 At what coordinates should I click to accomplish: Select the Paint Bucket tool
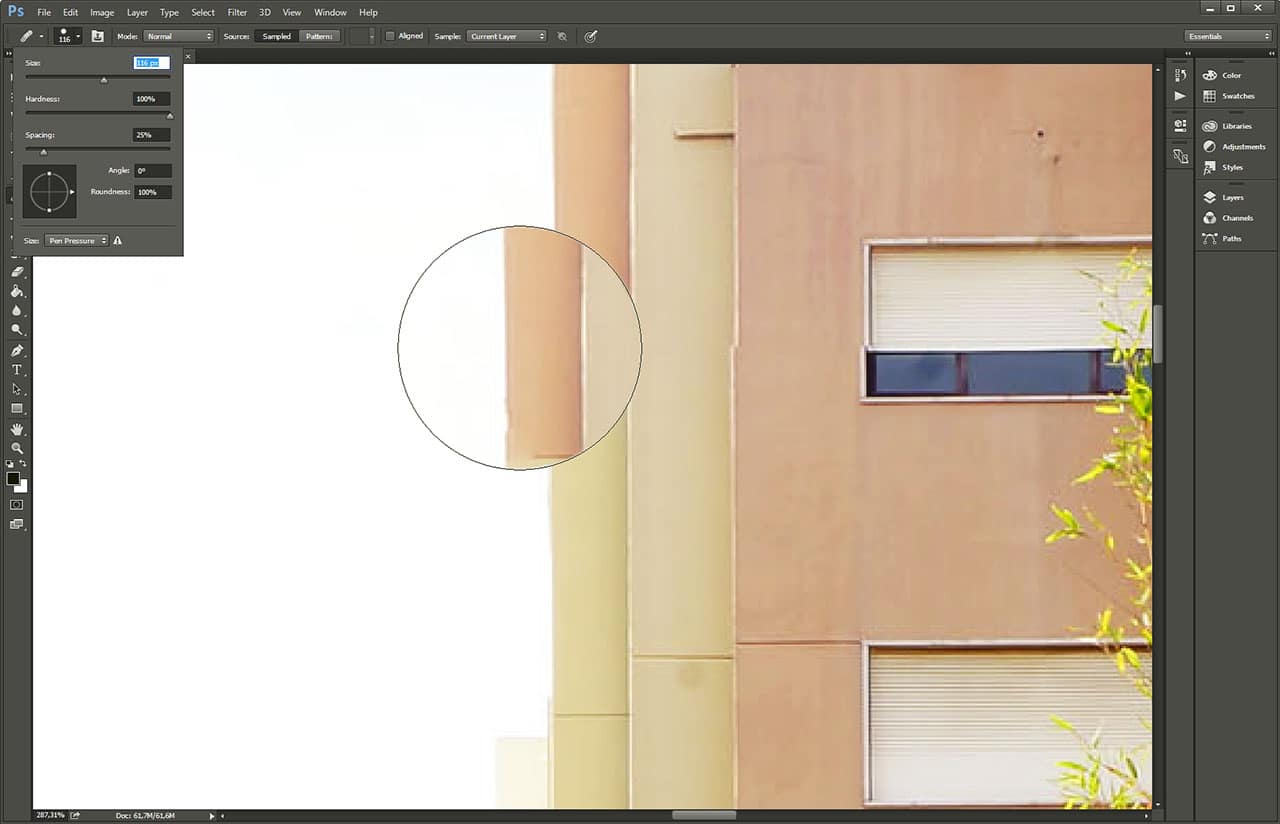click(x=16, y=291)
